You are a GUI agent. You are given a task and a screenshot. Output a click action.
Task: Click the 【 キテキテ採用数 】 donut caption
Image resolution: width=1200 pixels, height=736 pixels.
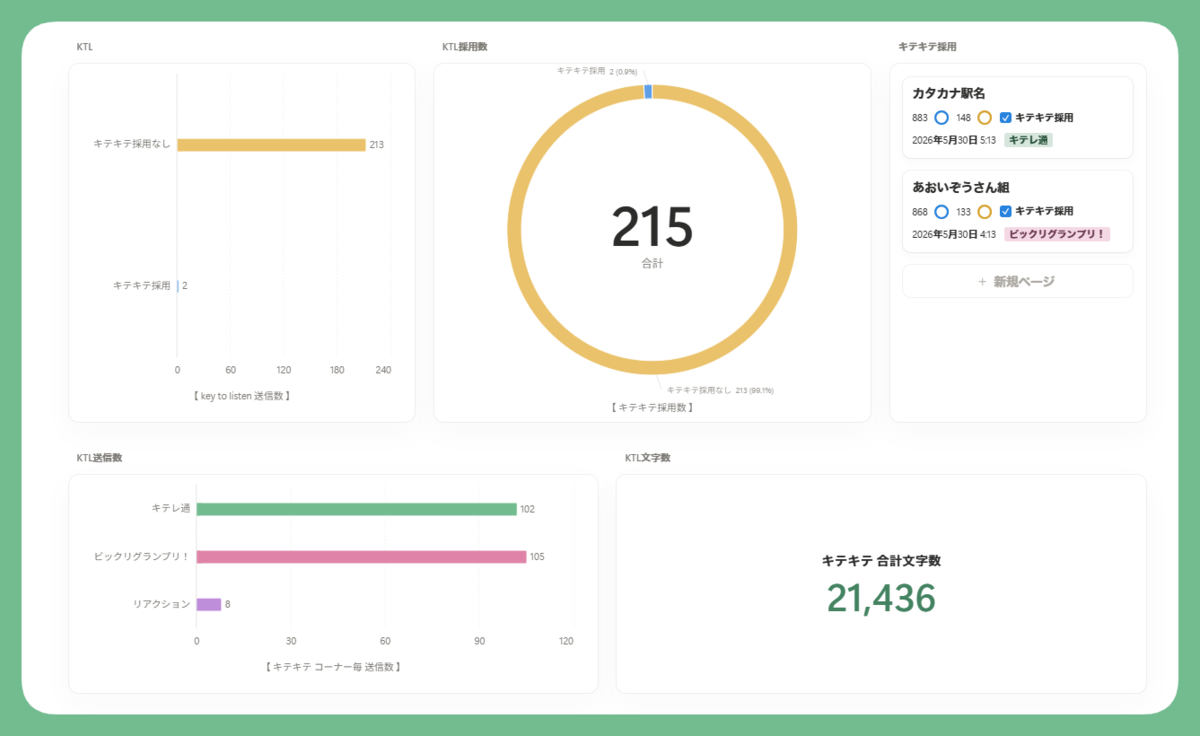coord(652,408)
